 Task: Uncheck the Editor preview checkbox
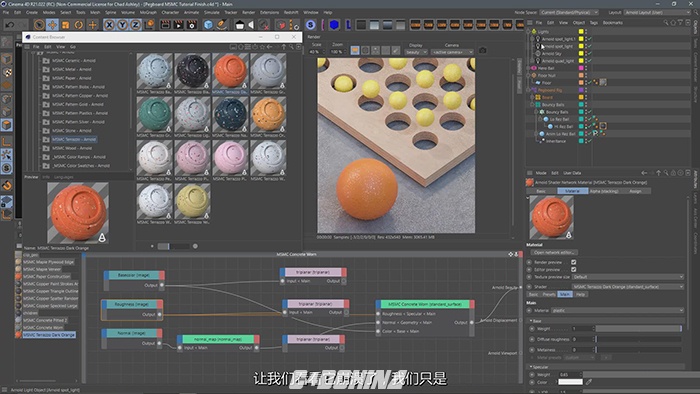[574, 270]
